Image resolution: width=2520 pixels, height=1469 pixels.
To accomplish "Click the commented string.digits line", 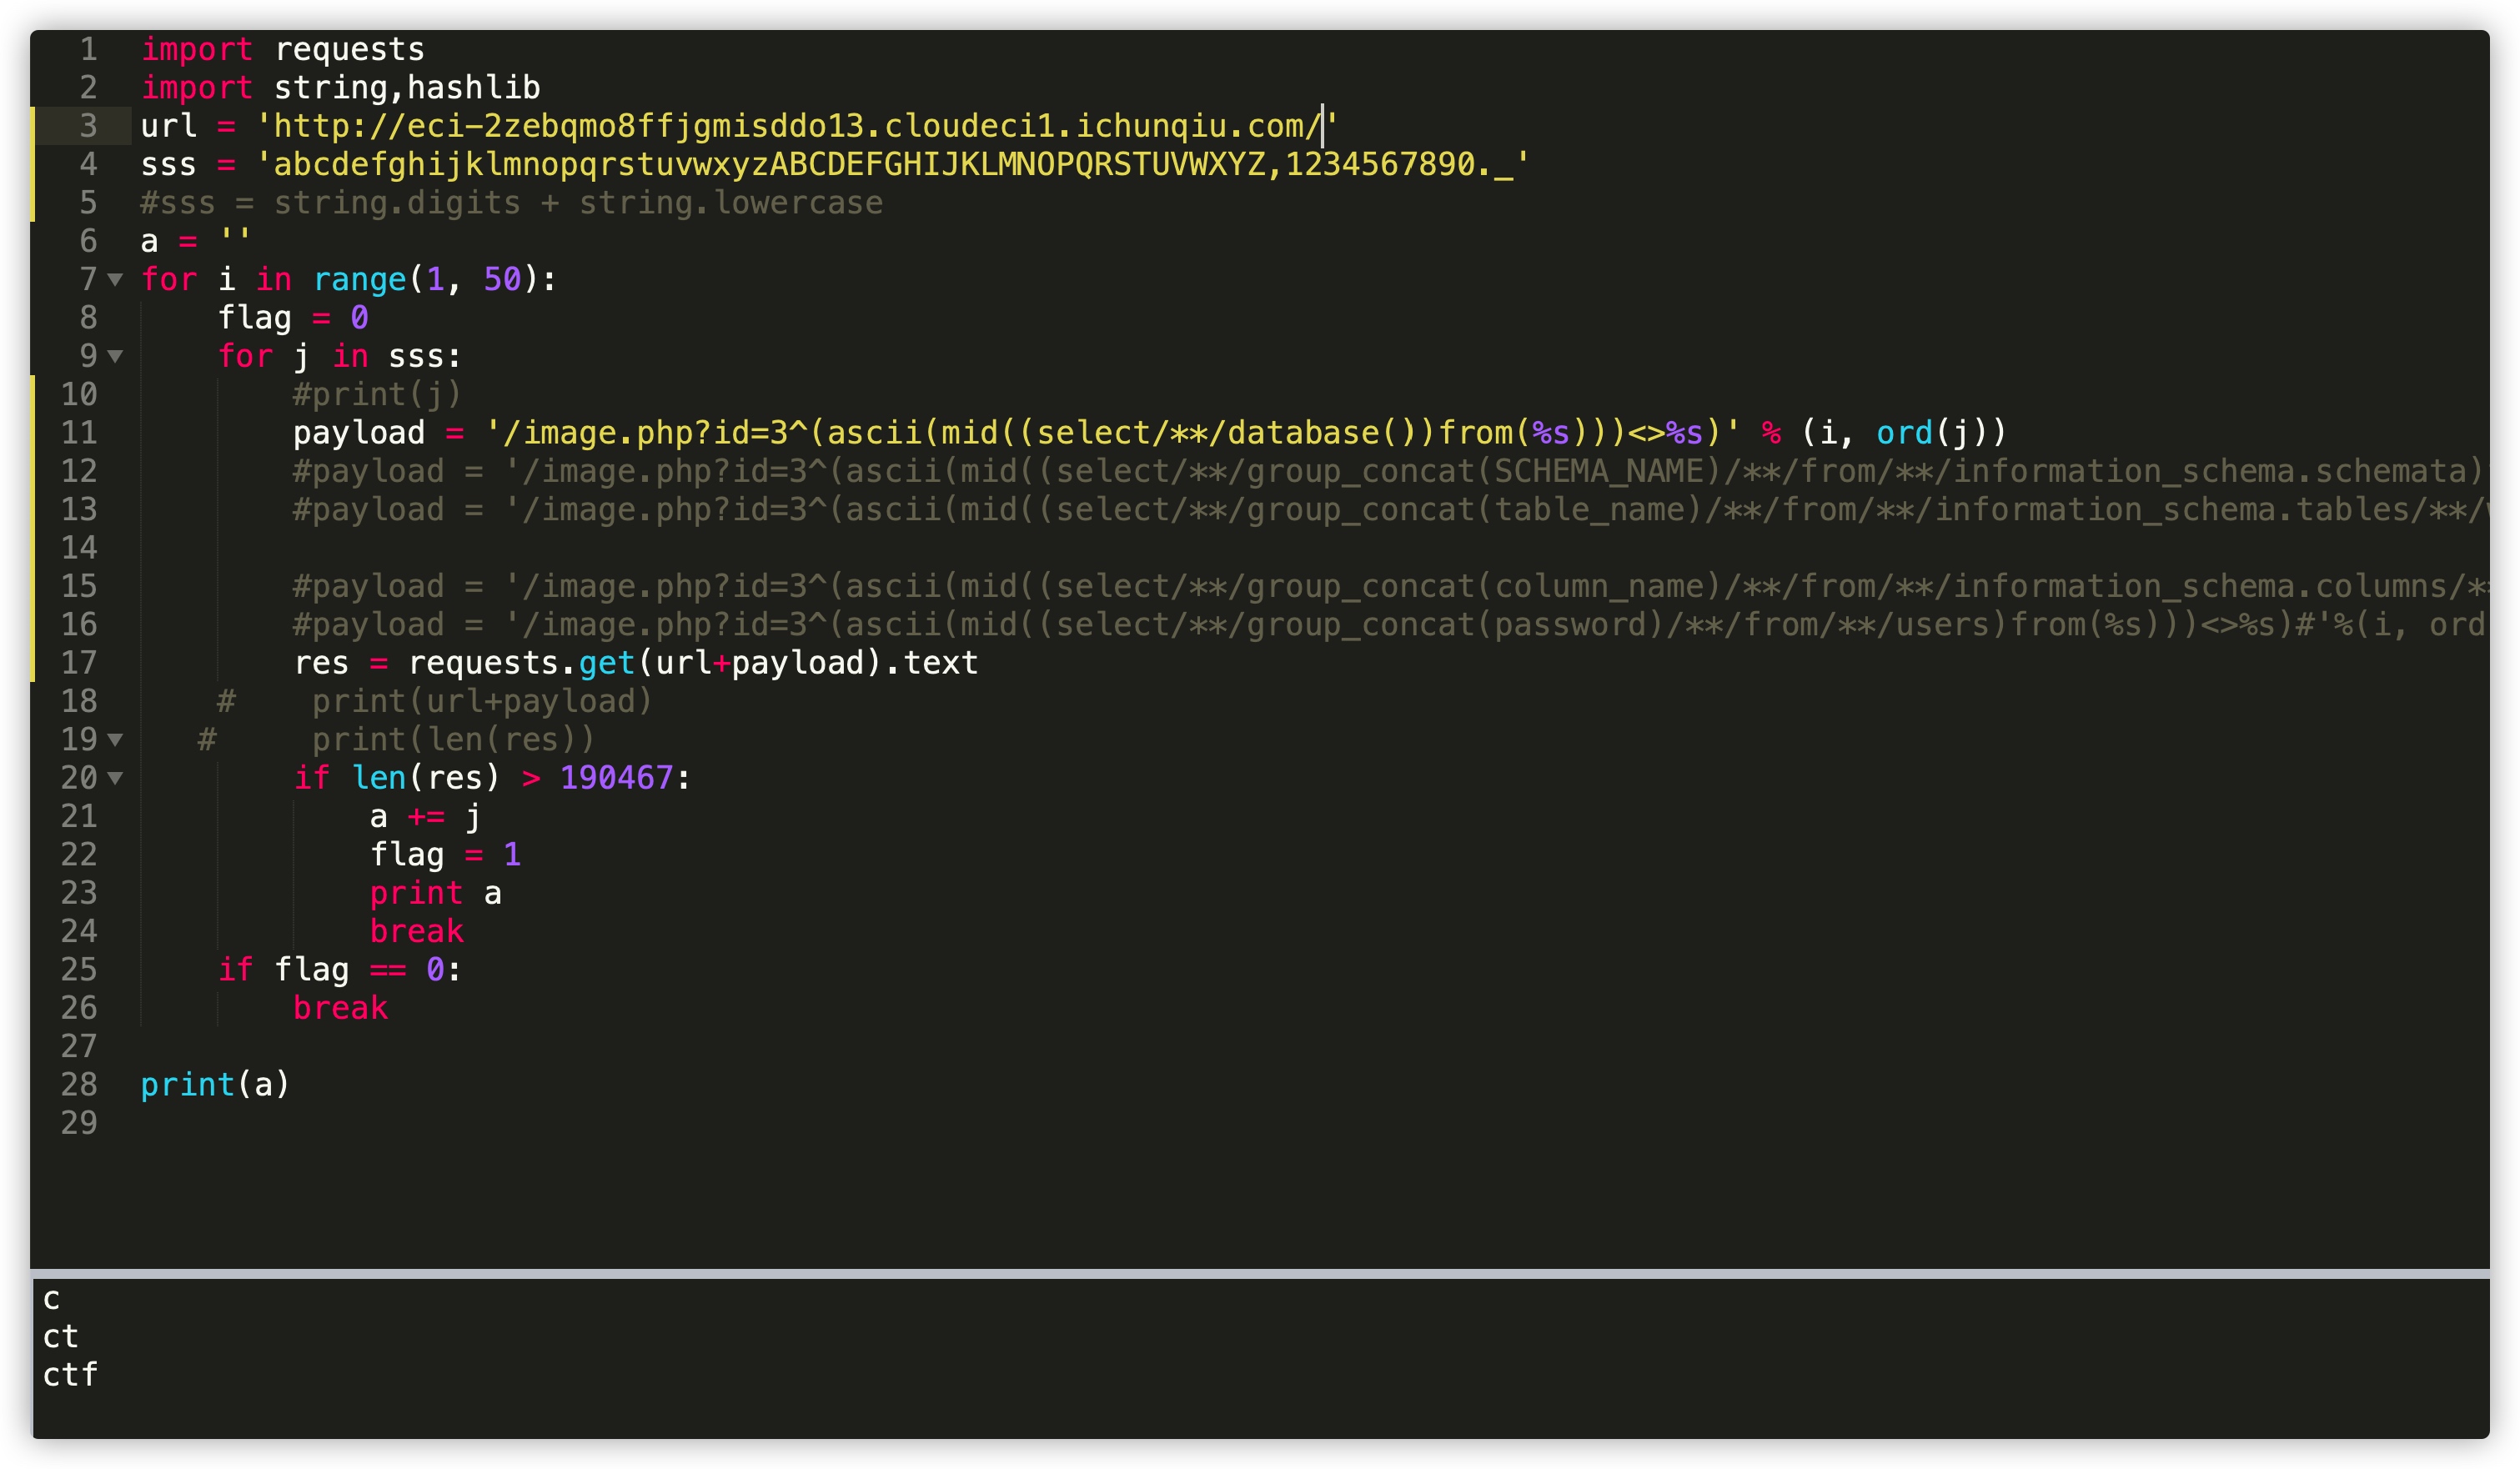I will (x=511, y=203).
